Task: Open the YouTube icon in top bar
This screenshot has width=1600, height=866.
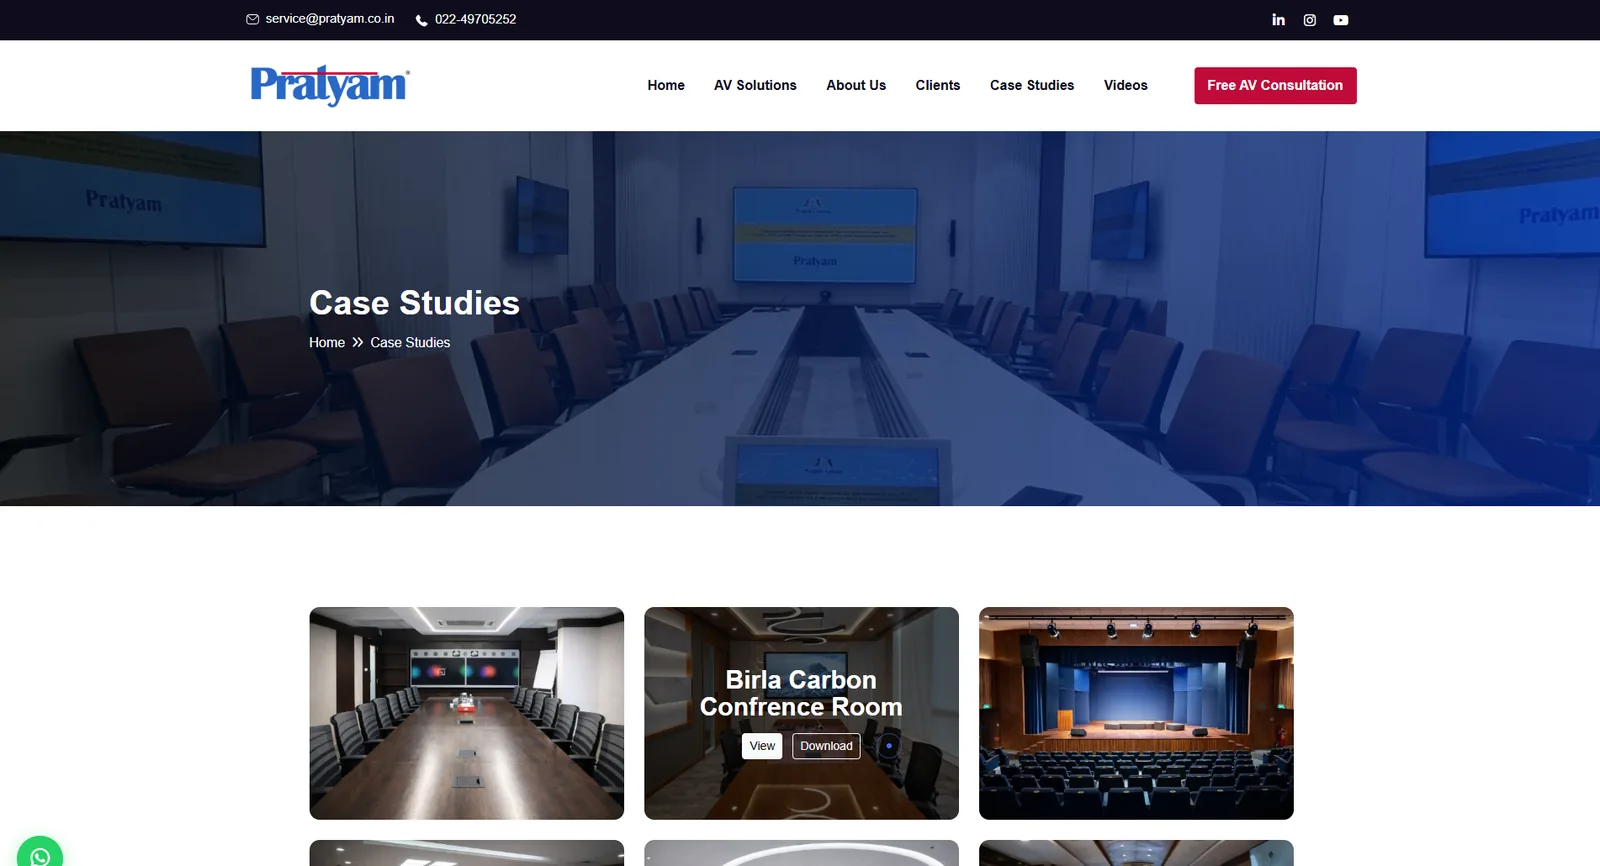Action: [1341, 20]
